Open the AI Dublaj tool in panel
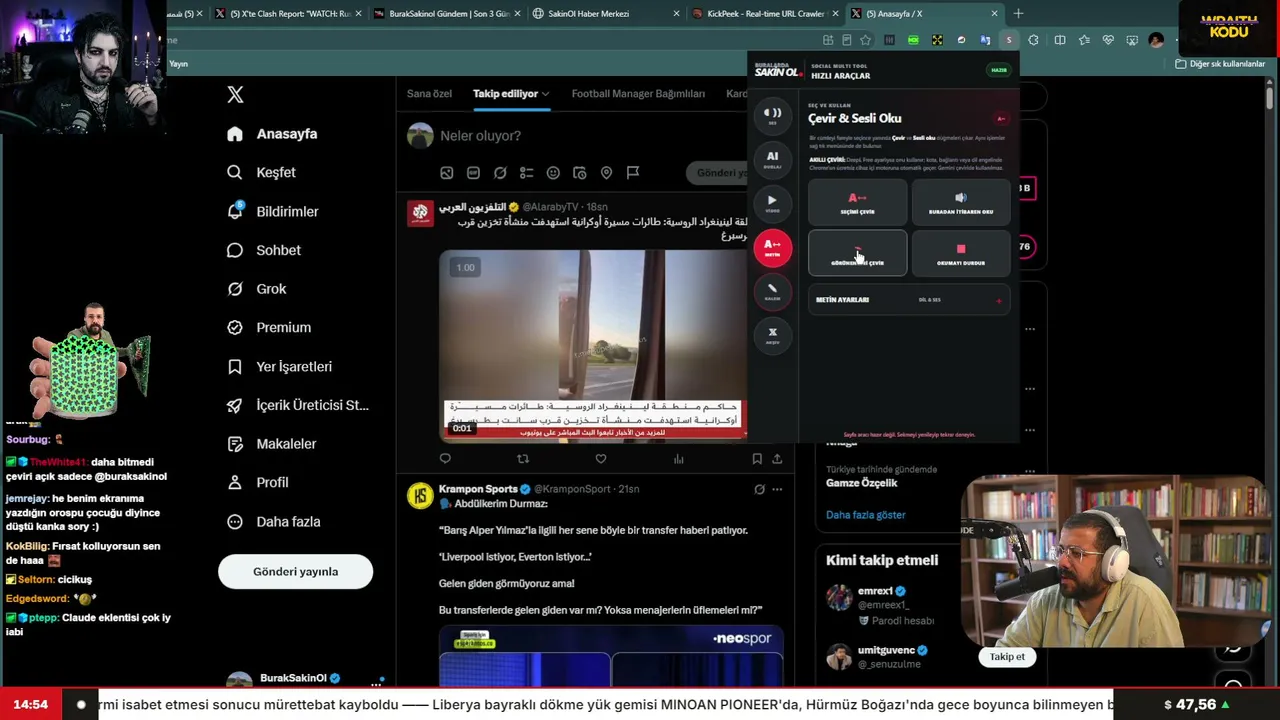 (772, 159)
